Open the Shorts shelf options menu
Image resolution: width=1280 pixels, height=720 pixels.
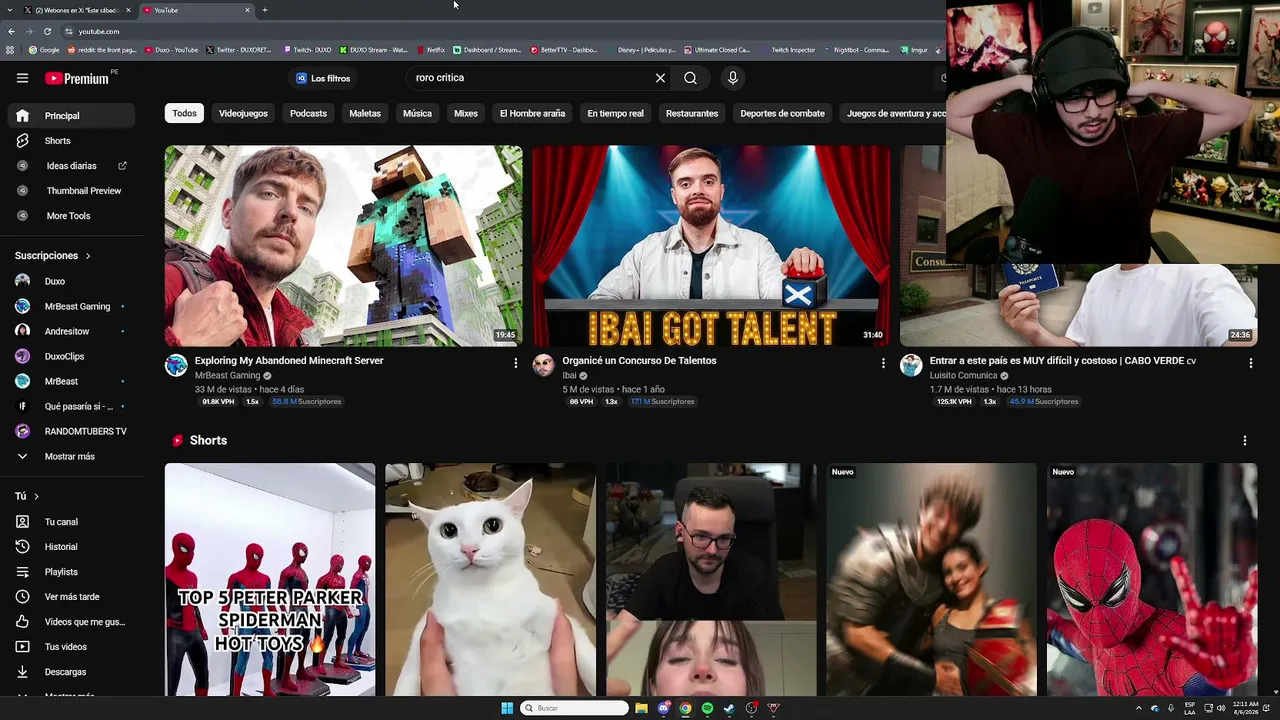point(1245,440)
